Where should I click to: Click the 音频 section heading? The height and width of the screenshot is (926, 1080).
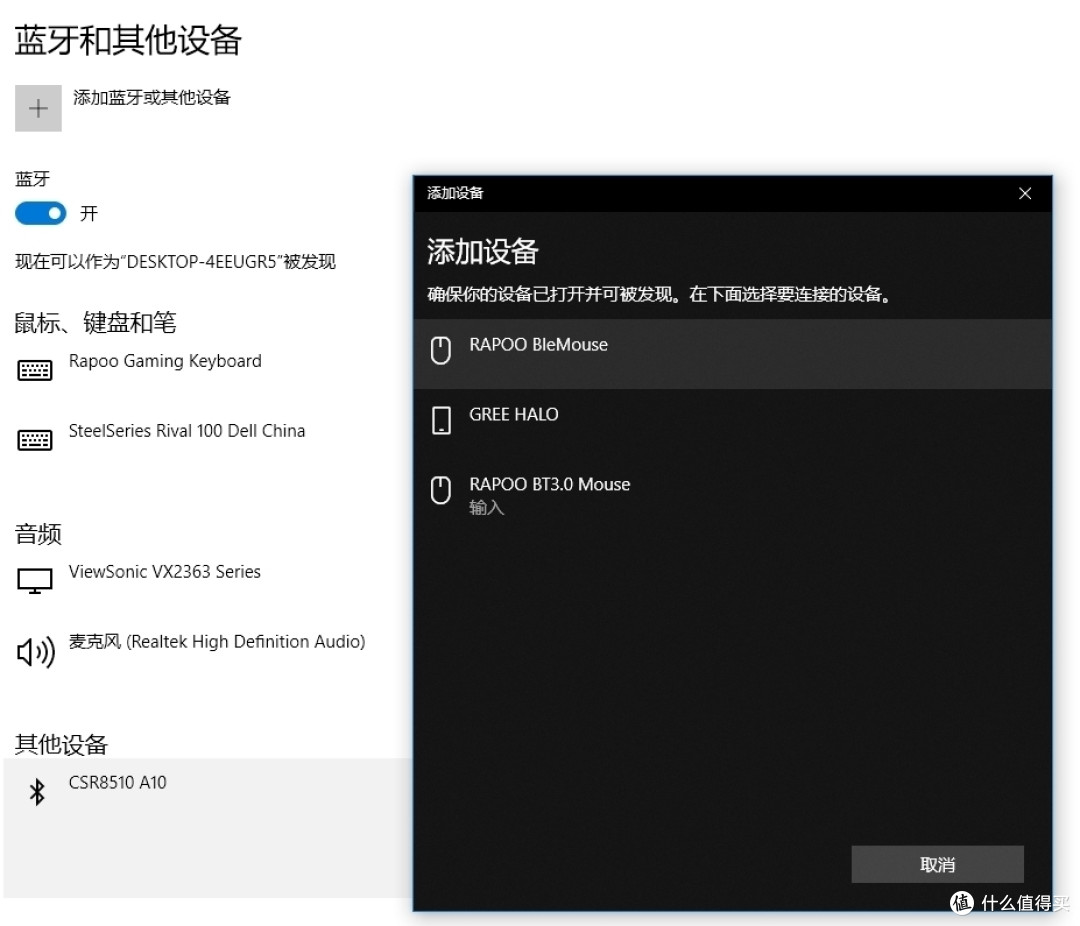point(39,534)
